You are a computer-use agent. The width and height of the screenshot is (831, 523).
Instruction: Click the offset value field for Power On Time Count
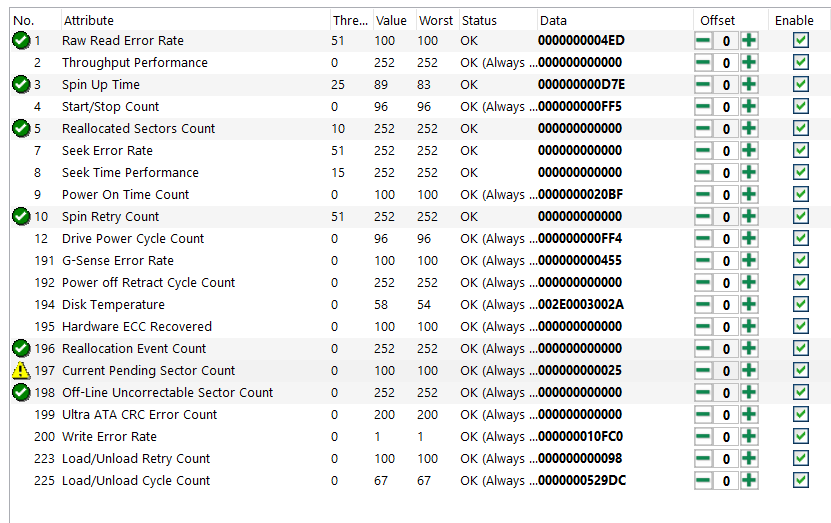click(x=727, y=195)
